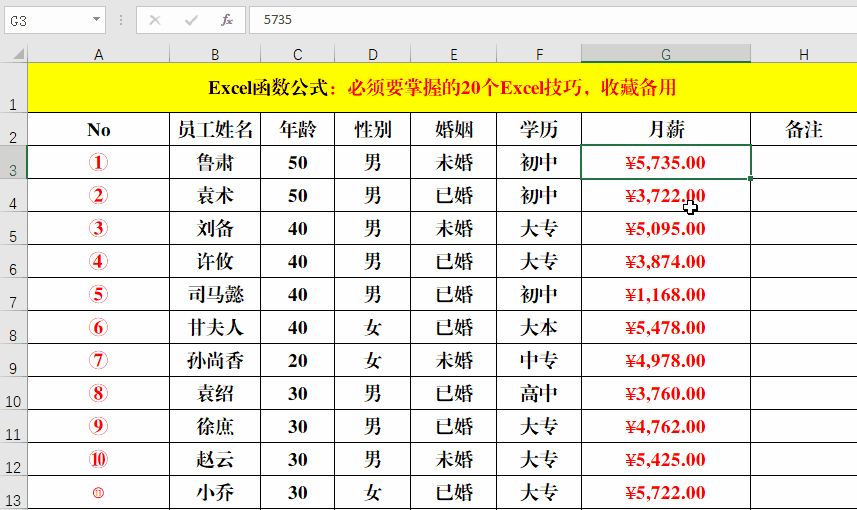The width and height of the screenshot is (857, 510).
Task: Select salary cell ¥4,978.00
Action: tap(666, 360)
